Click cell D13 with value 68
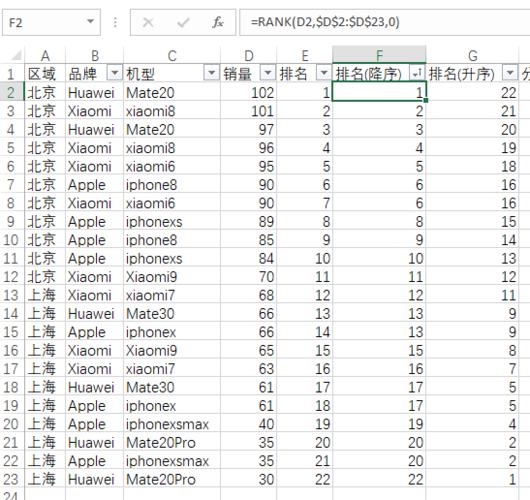Viewport: 530px width, 500px height. point(248,295)
